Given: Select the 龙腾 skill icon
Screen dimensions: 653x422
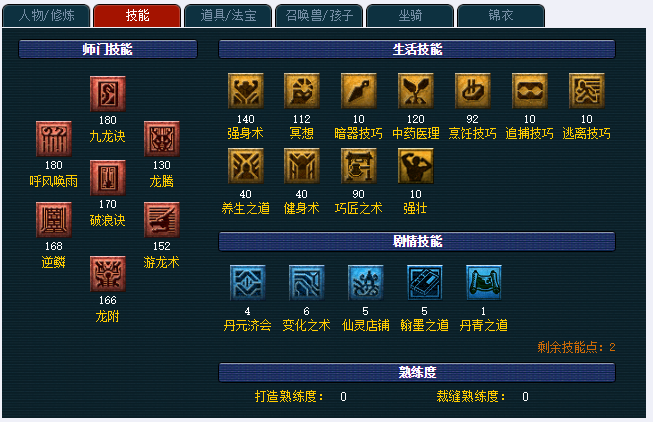Looking at the screenshot, I should coord(162,139).
